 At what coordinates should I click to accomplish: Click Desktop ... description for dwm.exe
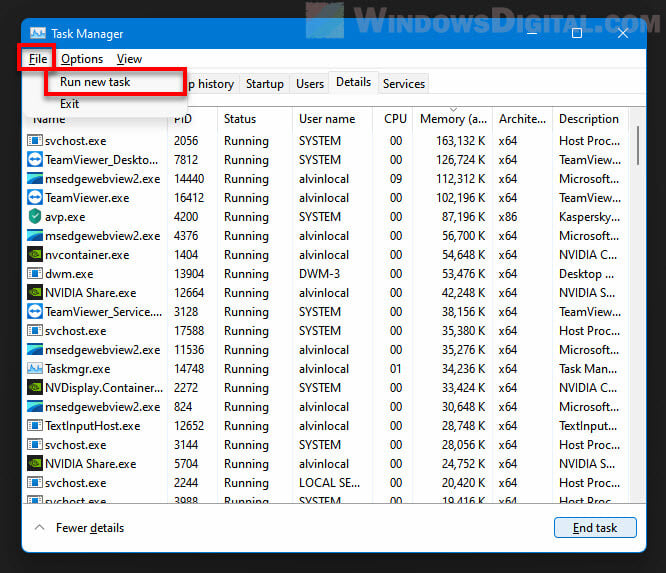586,274
